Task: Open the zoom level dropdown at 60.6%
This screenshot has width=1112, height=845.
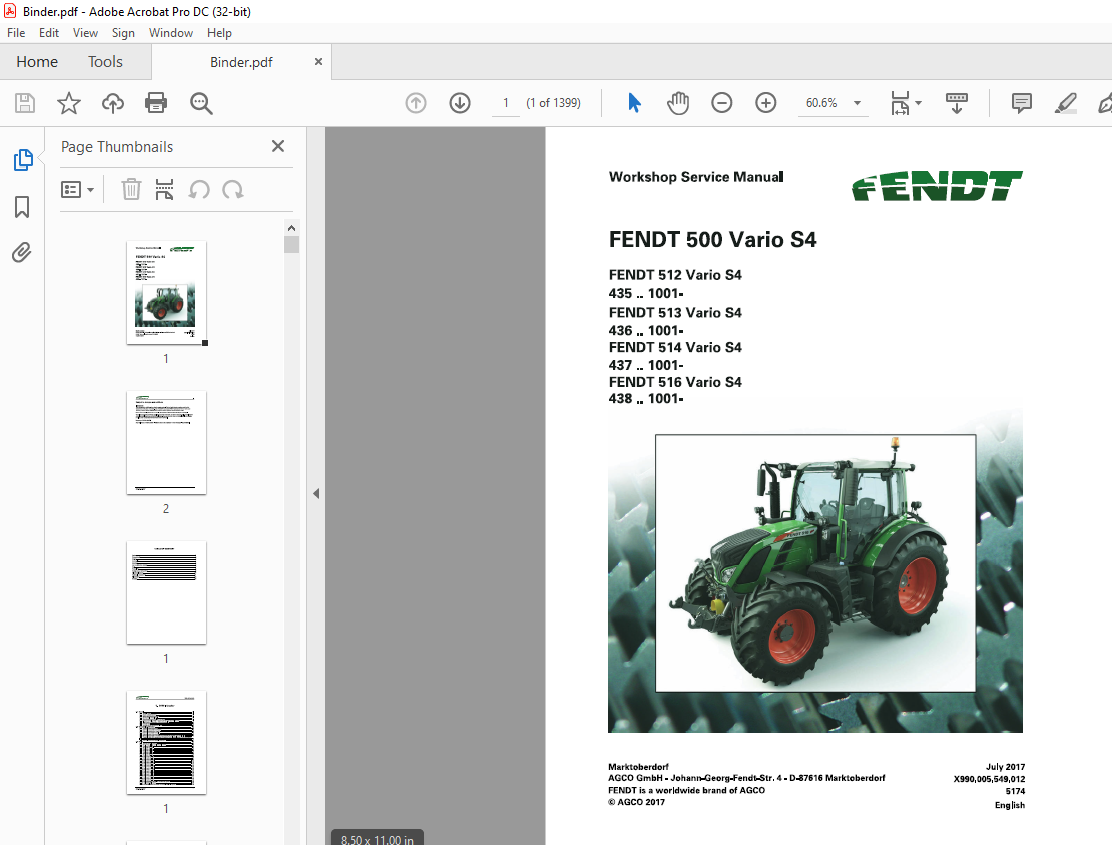Action: coord(857,103)
